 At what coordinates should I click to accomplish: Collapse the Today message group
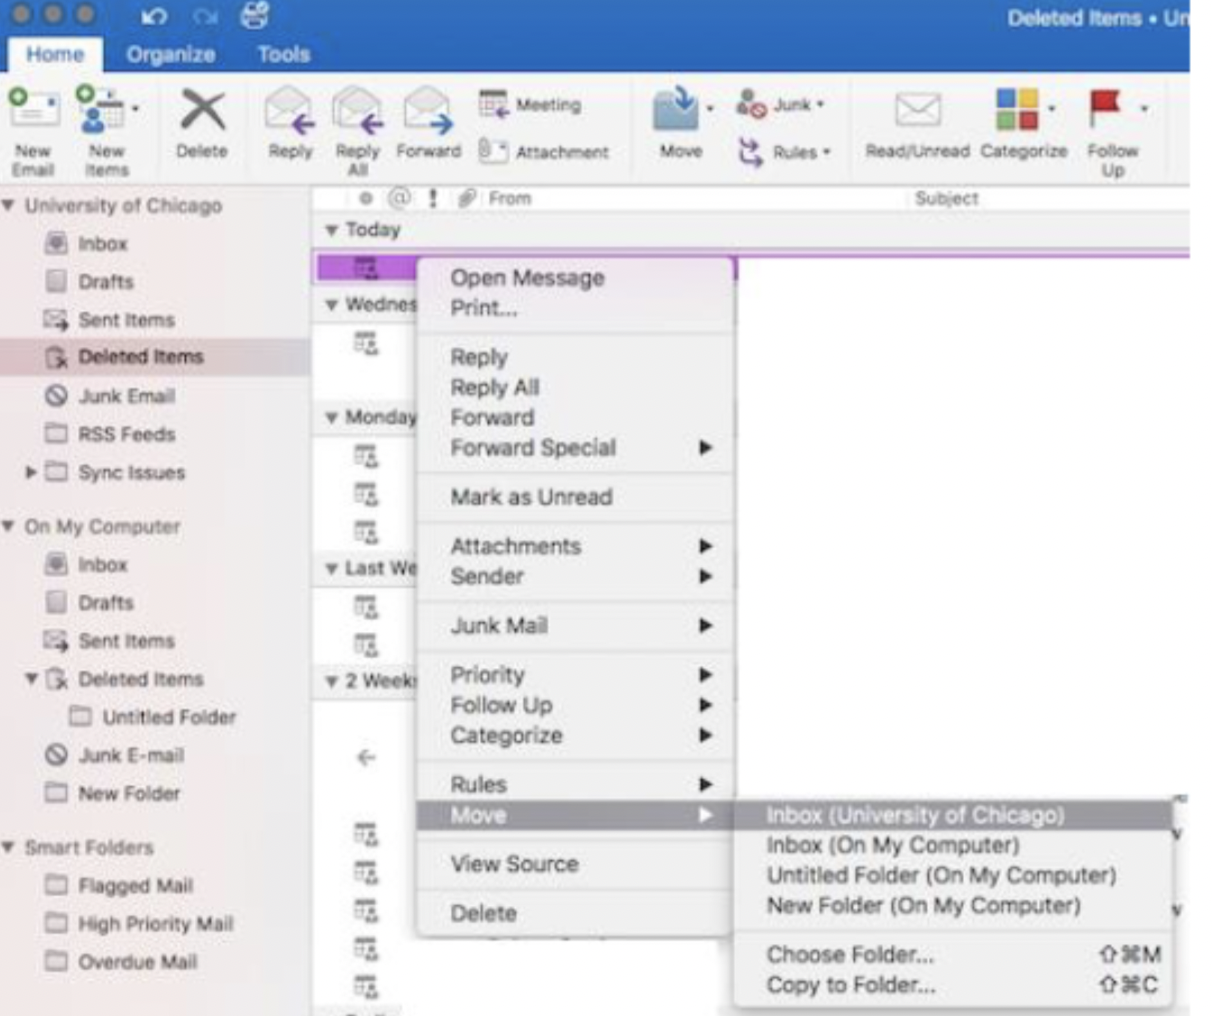[x=331, y=230]
